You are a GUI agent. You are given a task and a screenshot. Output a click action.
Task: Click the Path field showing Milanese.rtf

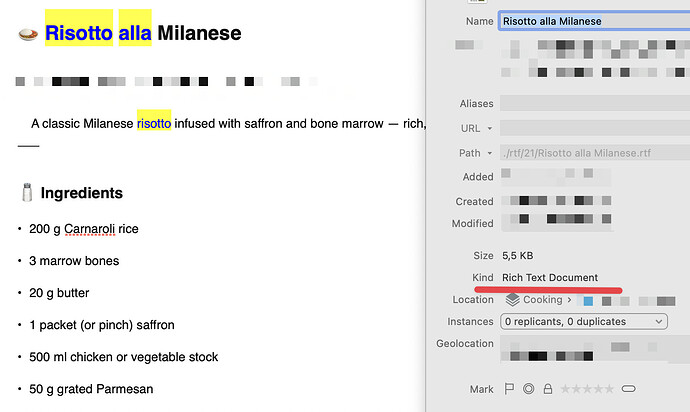[592, 153]
